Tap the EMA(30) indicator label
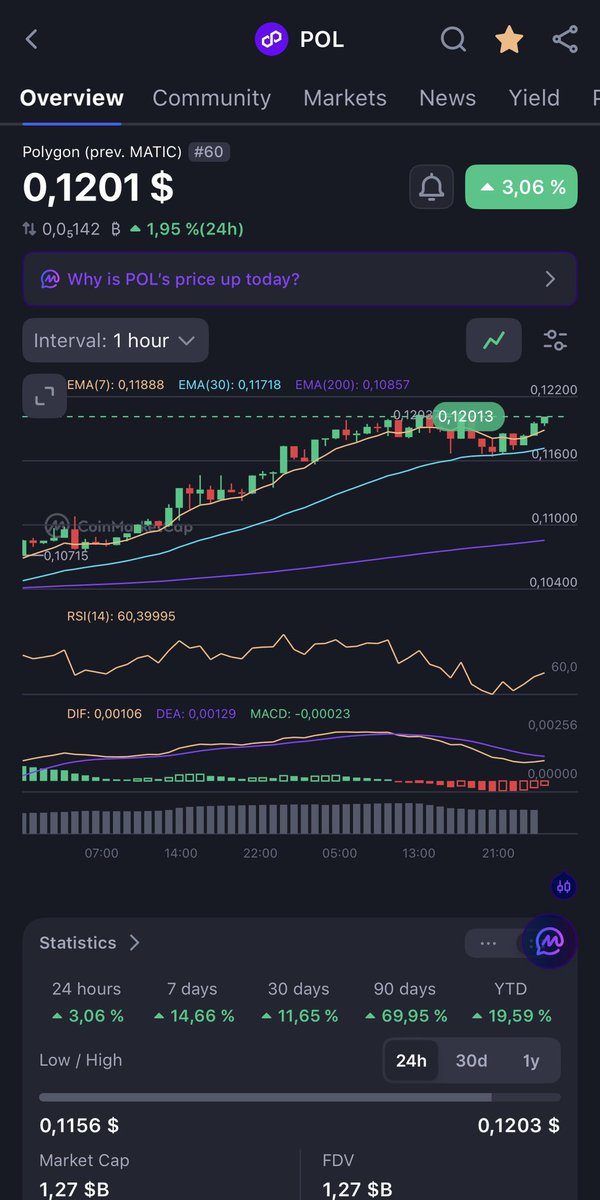 [230, 384]
